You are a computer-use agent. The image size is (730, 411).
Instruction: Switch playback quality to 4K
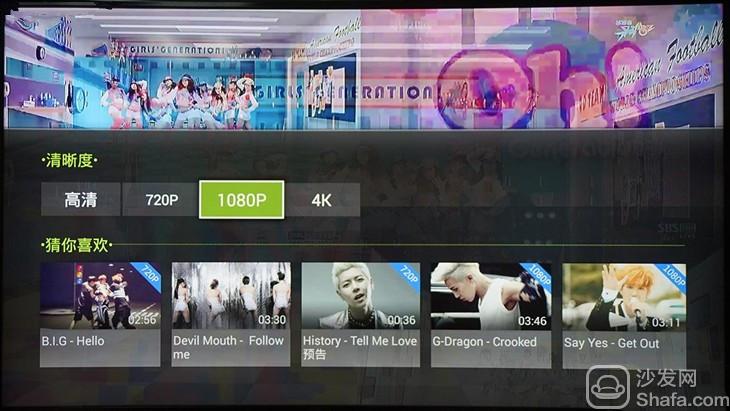point(322,200)
